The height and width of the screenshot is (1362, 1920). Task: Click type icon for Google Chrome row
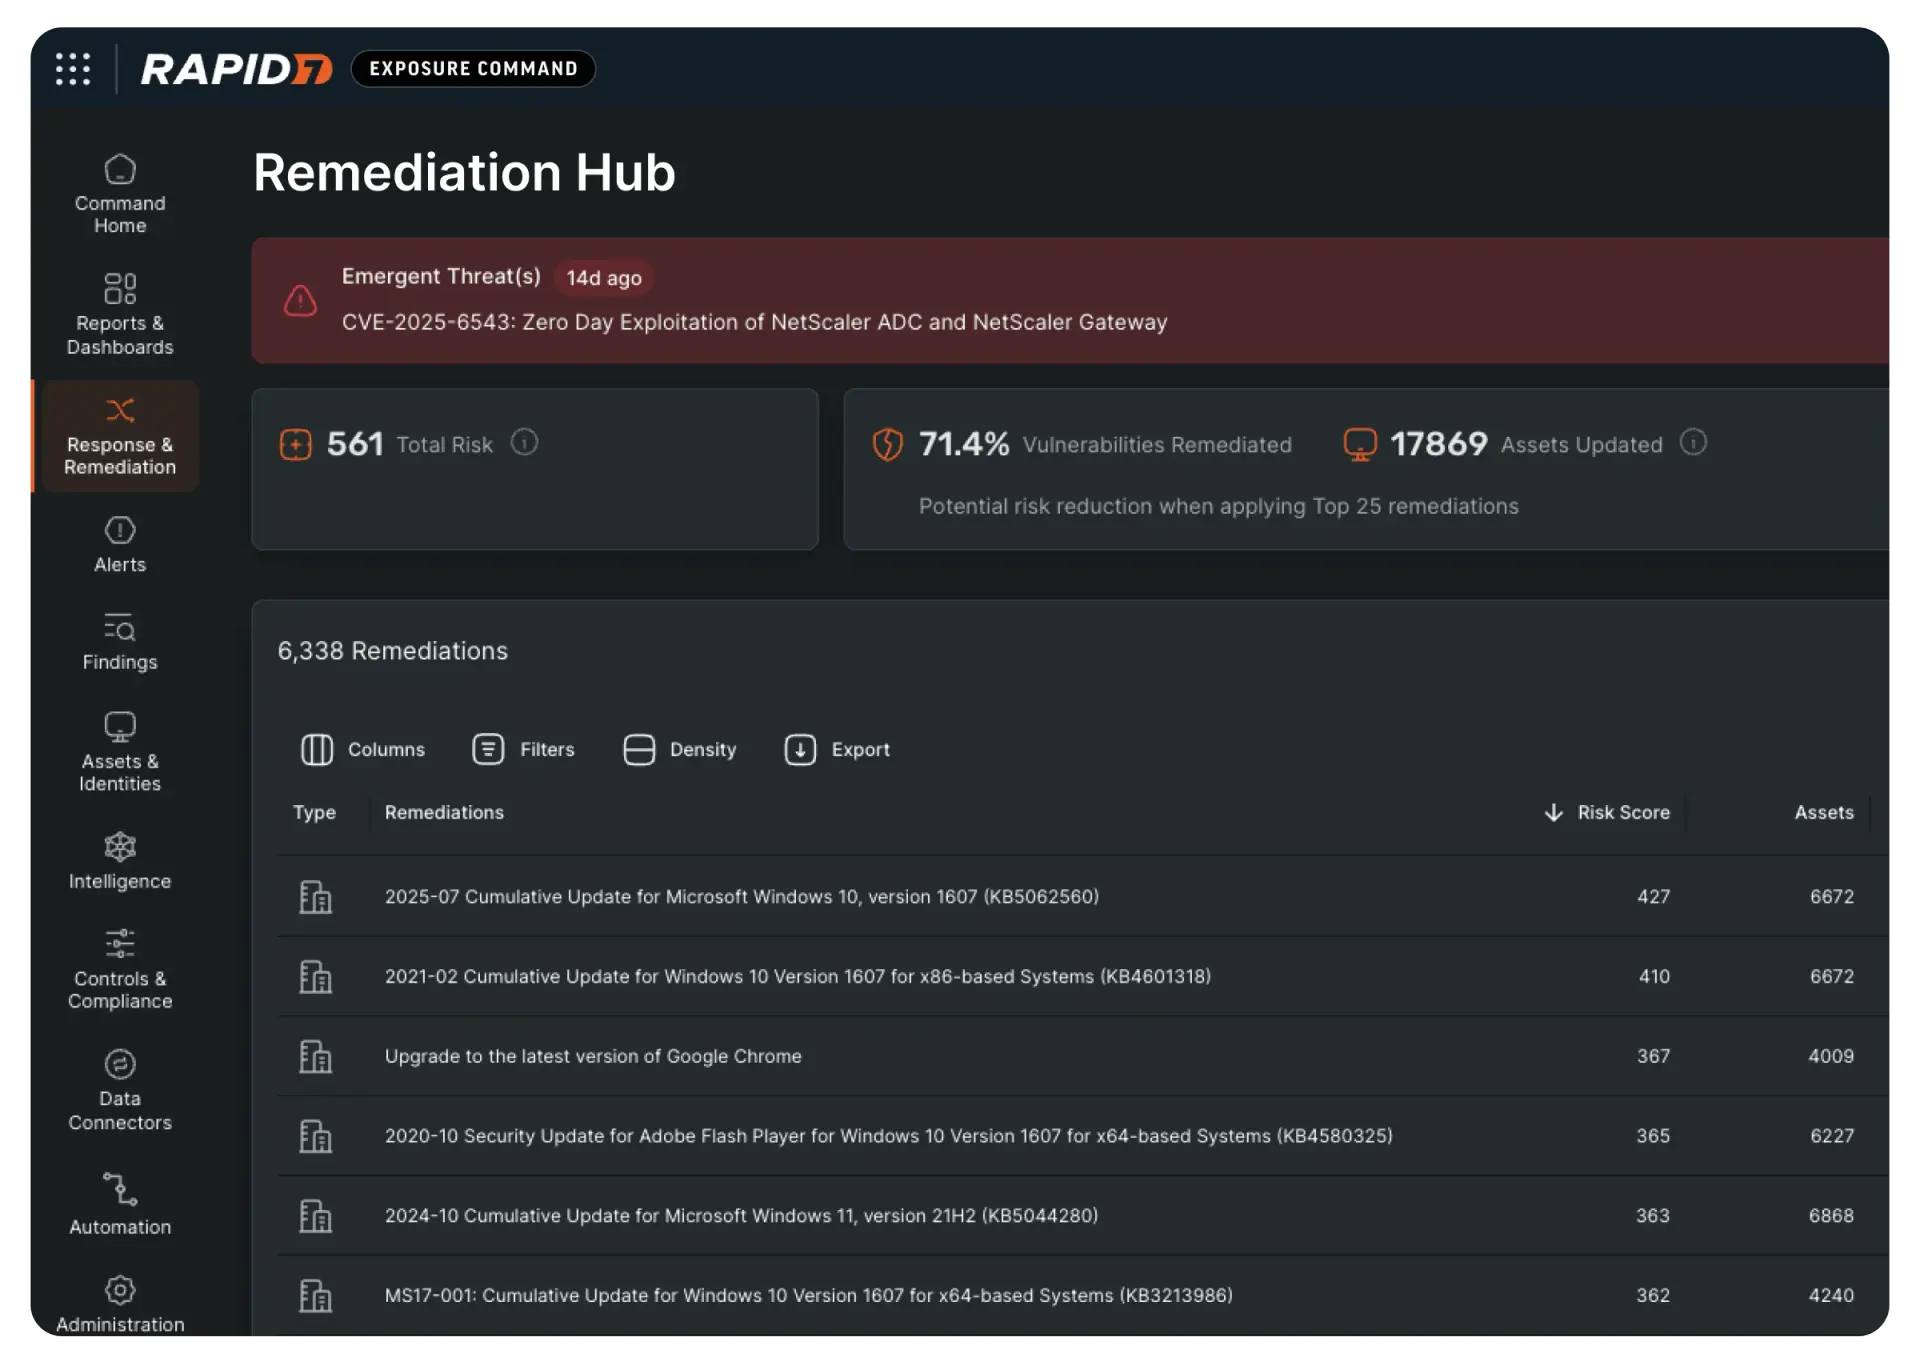coord(315,1056)
